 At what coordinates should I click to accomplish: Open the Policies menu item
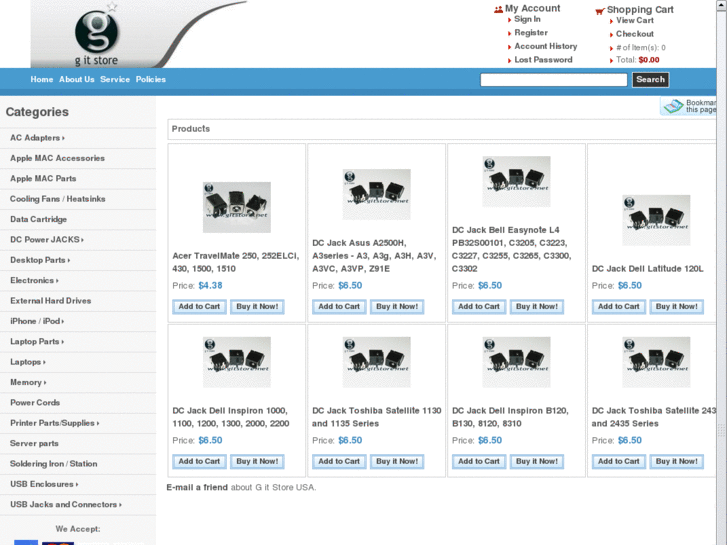tap(151, 79)
